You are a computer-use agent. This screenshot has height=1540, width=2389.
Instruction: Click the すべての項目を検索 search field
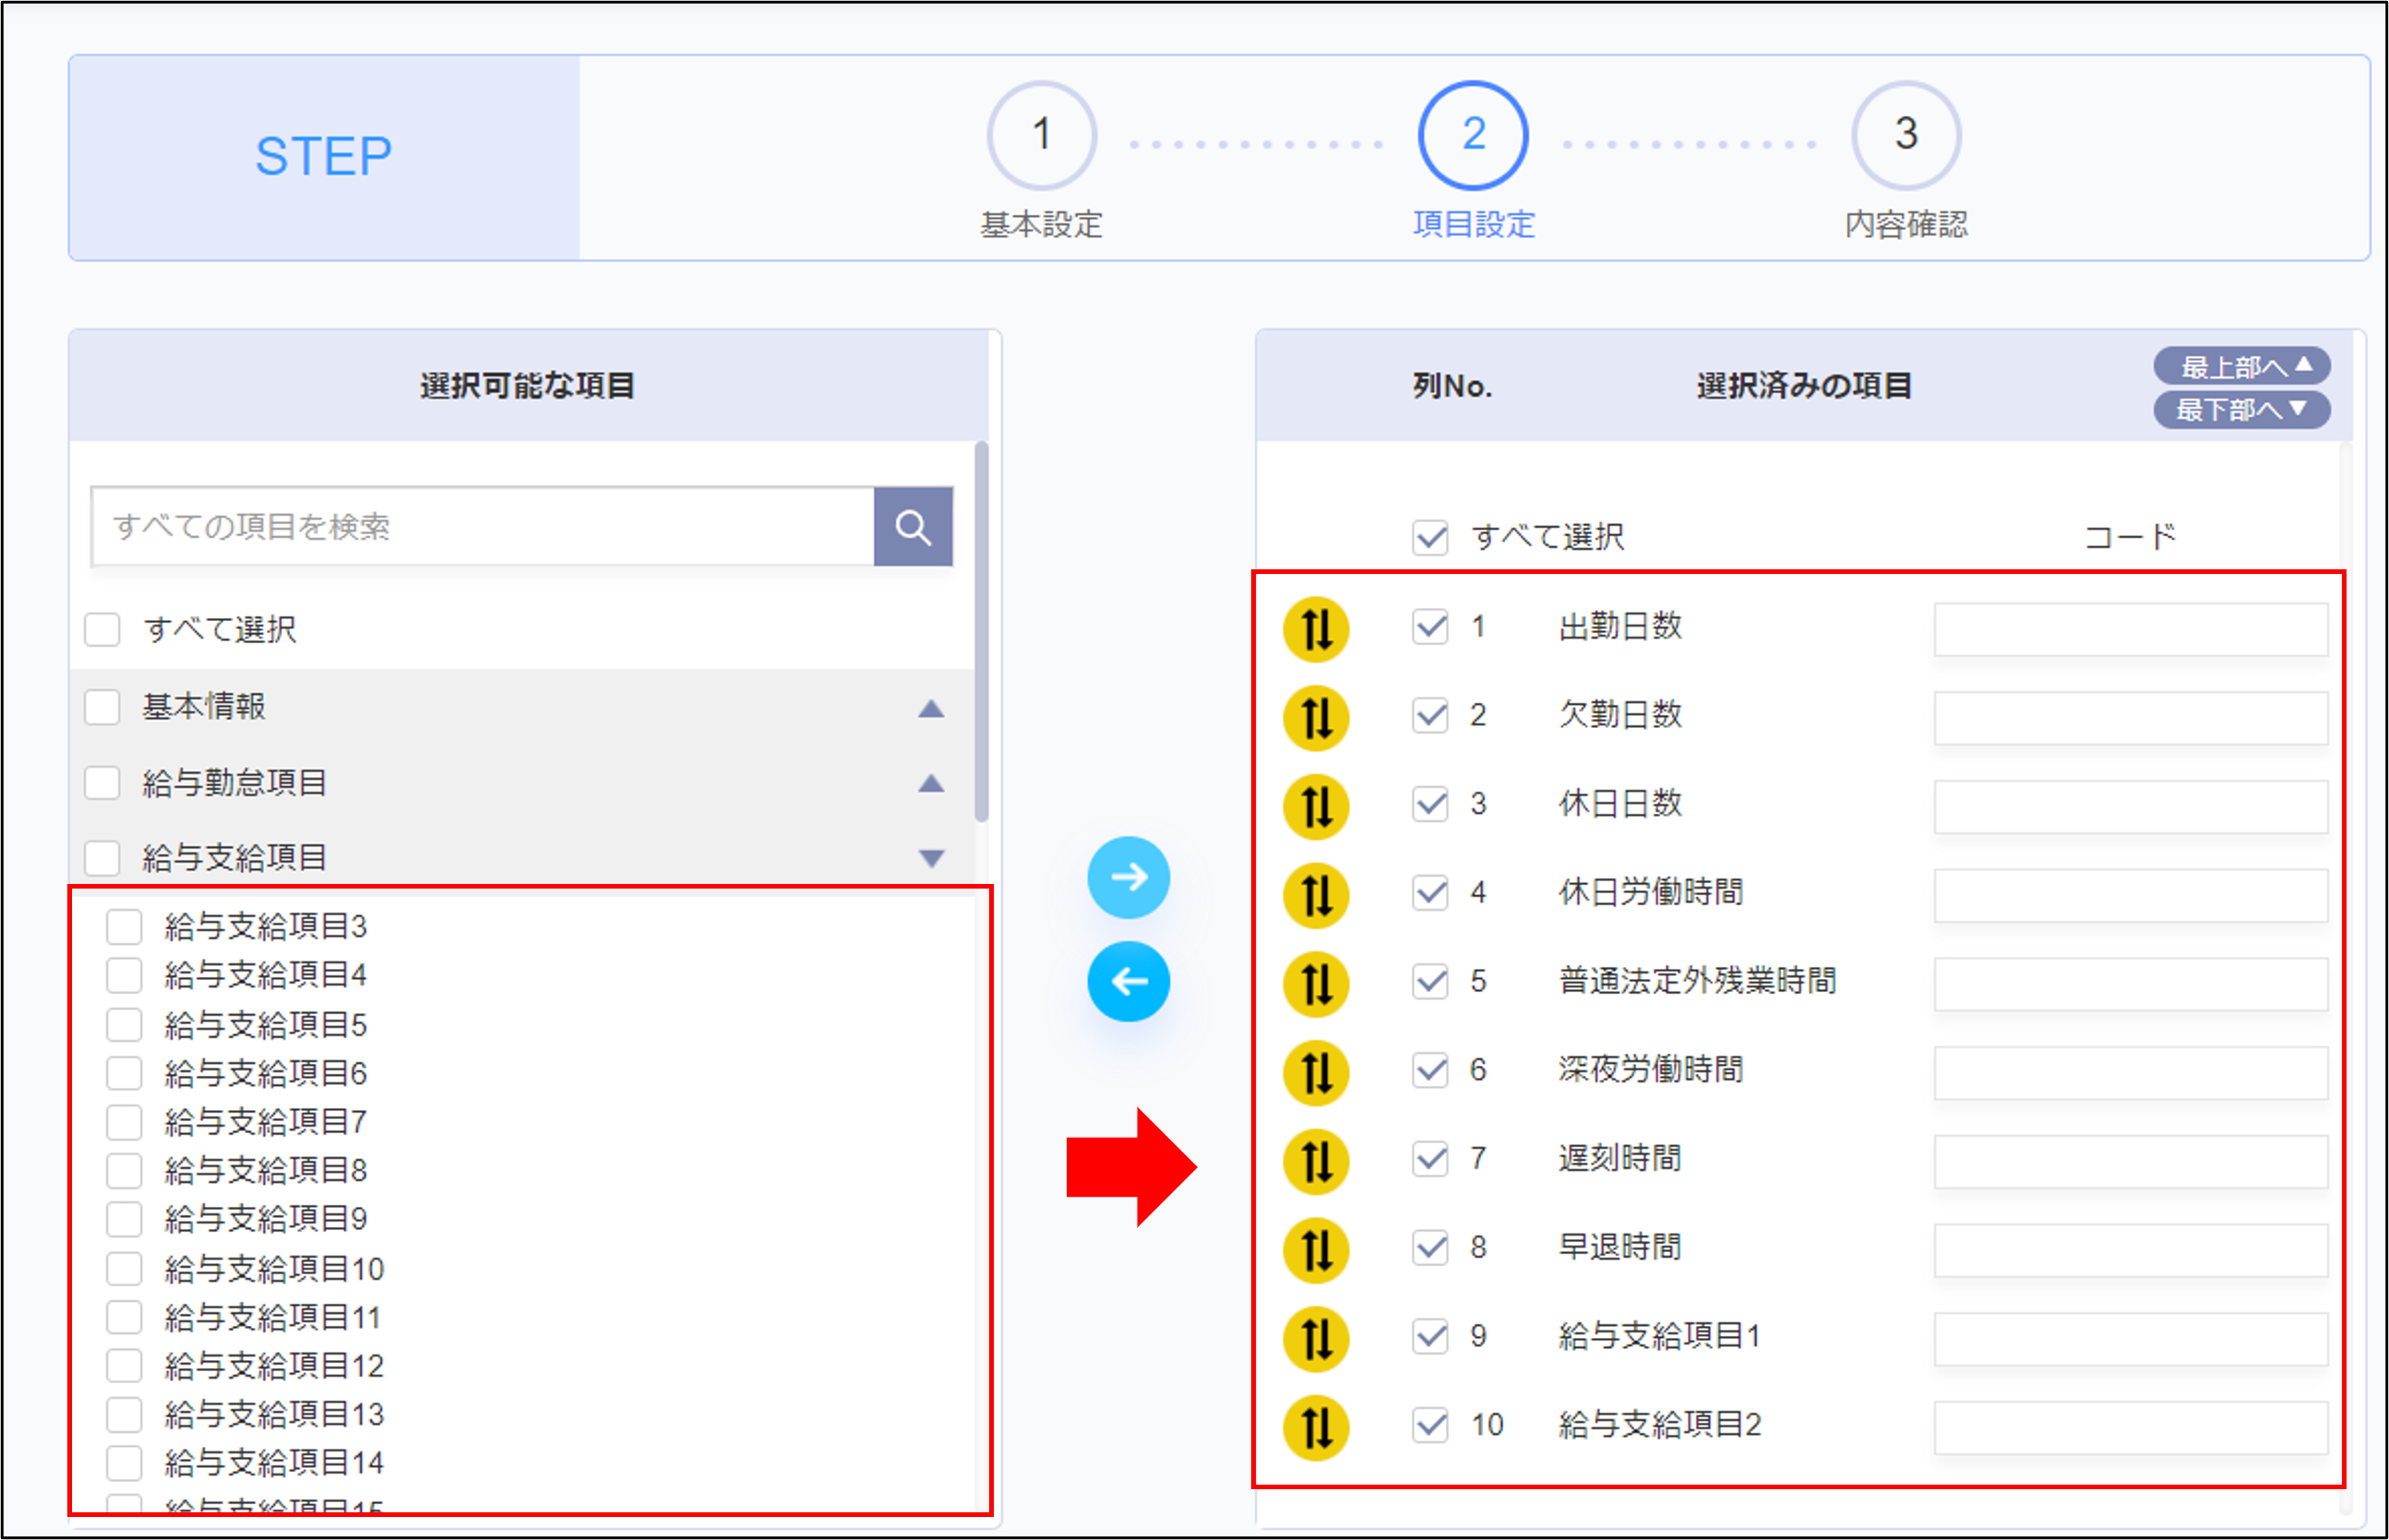(482, 526)
